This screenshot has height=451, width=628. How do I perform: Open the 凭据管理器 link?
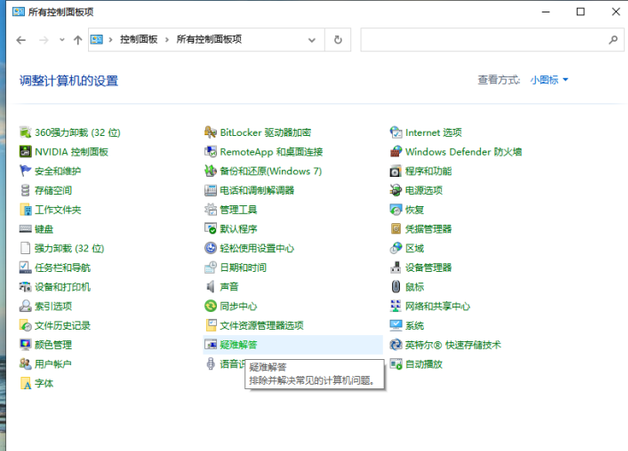[x=429, y=229]
